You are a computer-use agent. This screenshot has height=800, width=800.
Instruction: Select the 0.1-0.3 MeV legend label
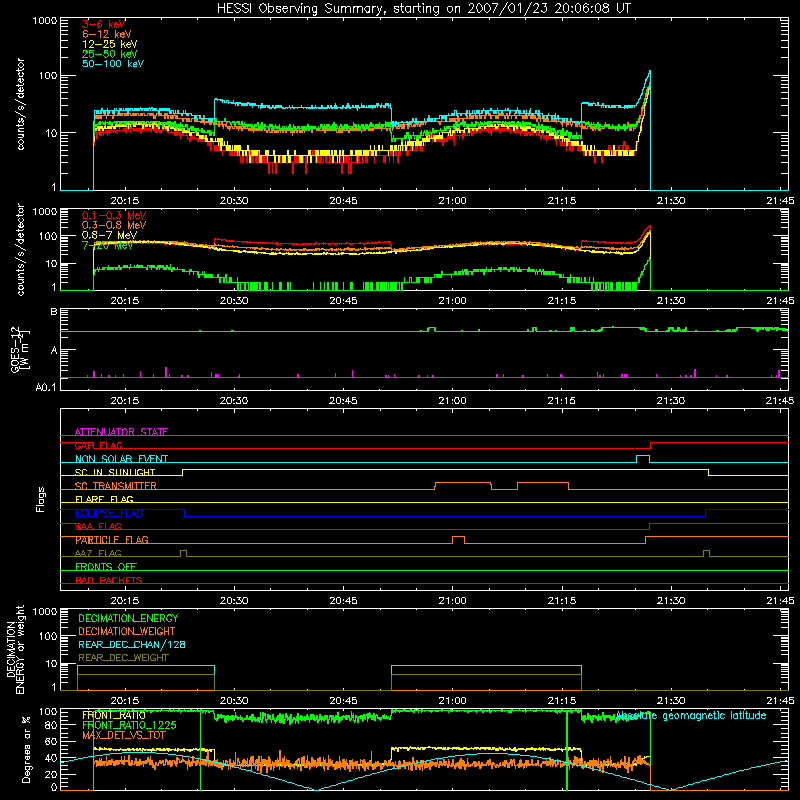tap(114, 215)
